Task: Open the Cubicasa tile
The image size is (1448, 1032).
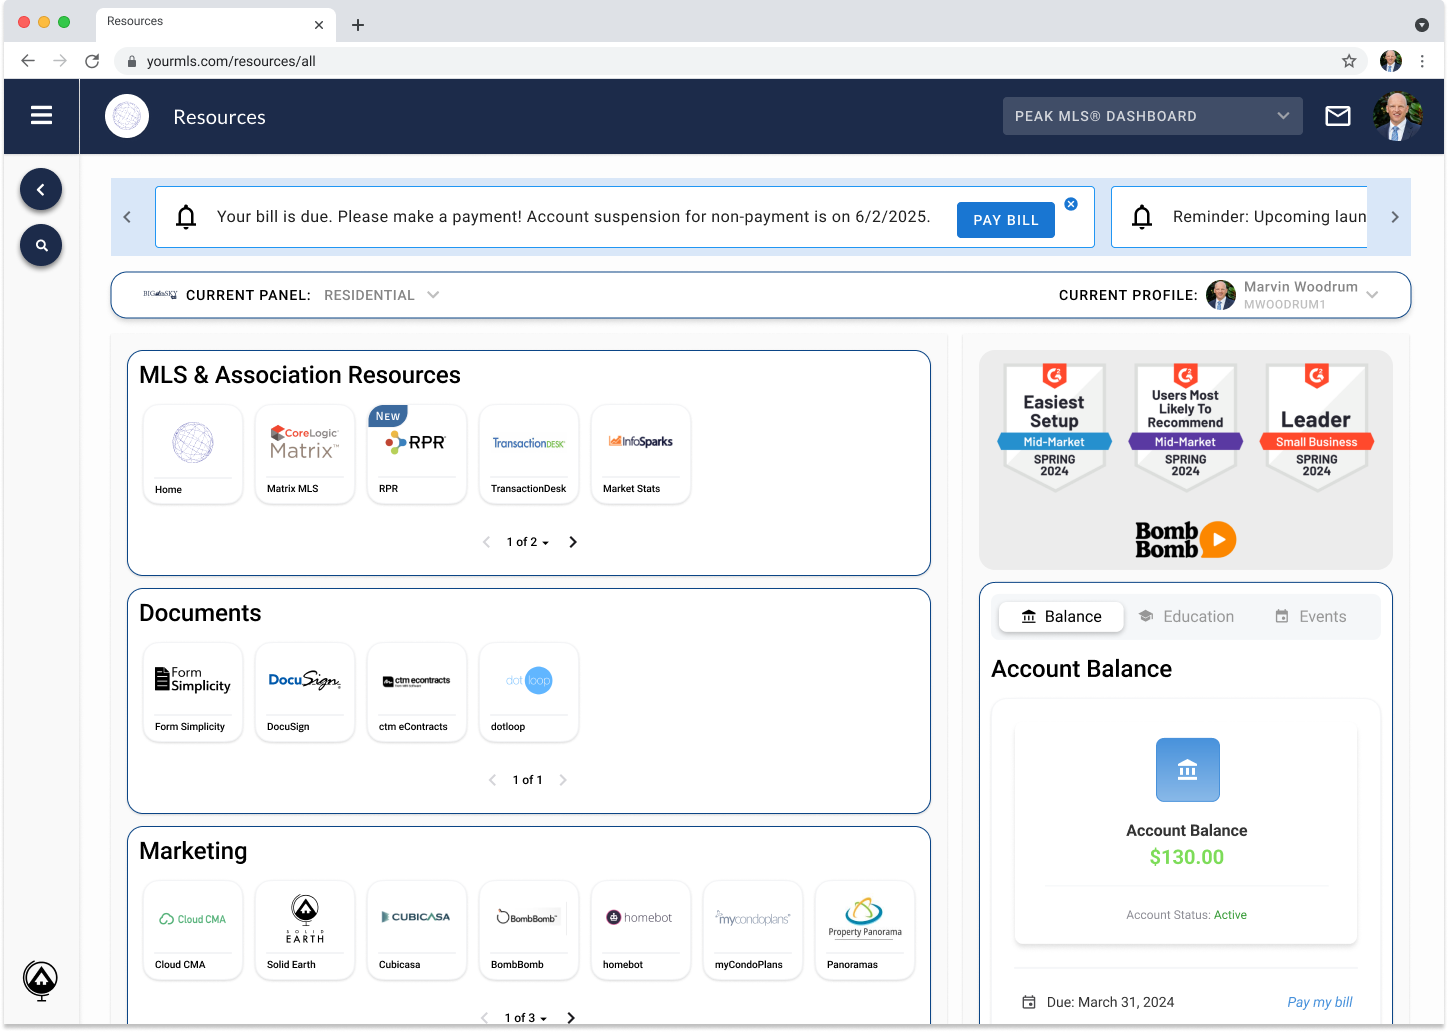Action: coord(417,930)
